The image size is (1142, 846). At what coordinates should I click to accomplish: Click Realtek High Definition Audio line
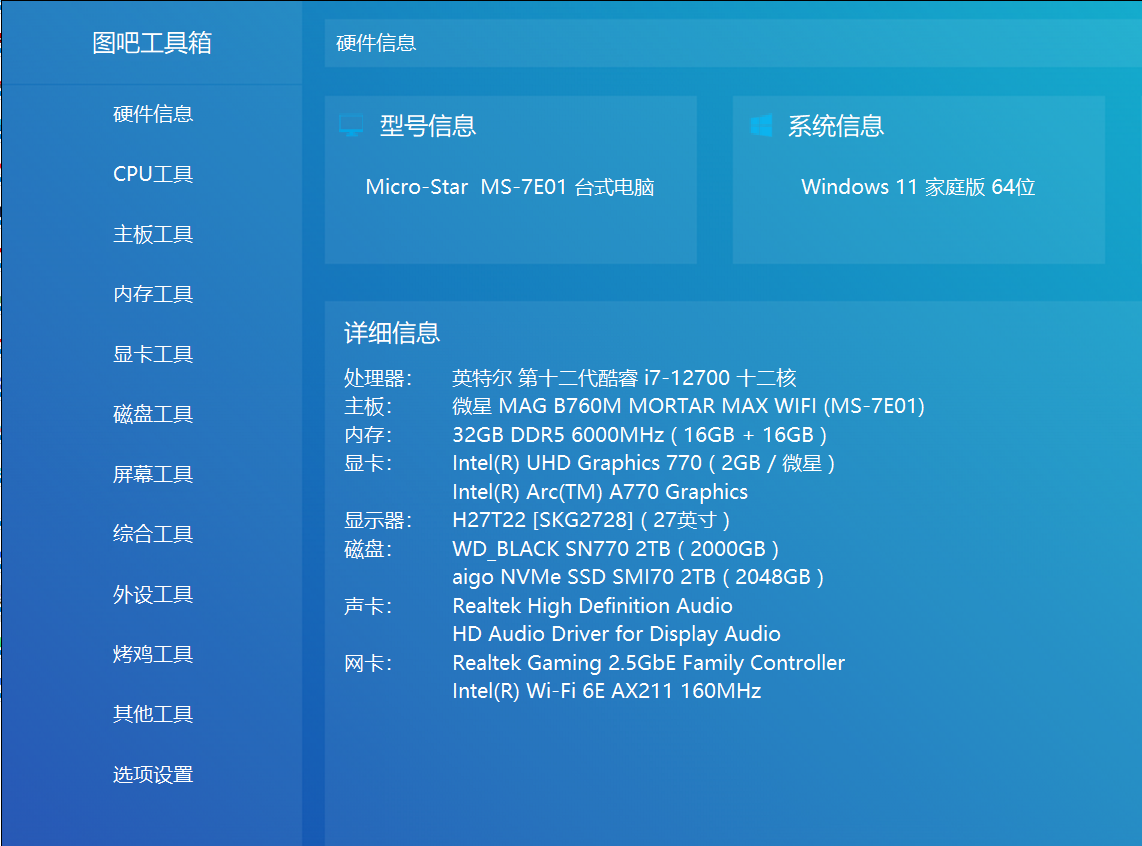pos(592,606)
